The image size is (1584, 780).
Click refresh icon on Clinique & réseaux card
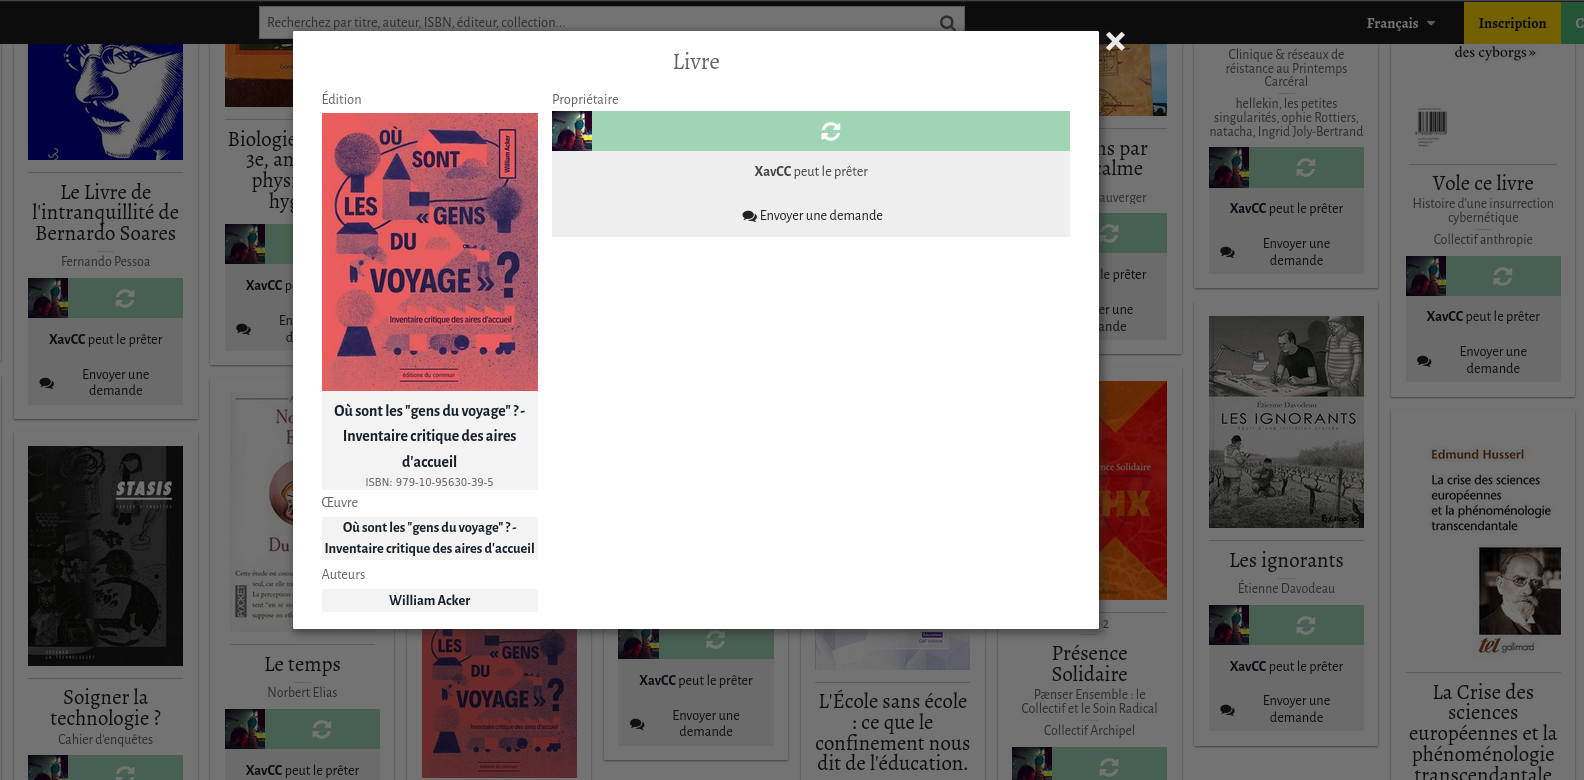[x=1305, y=167]
